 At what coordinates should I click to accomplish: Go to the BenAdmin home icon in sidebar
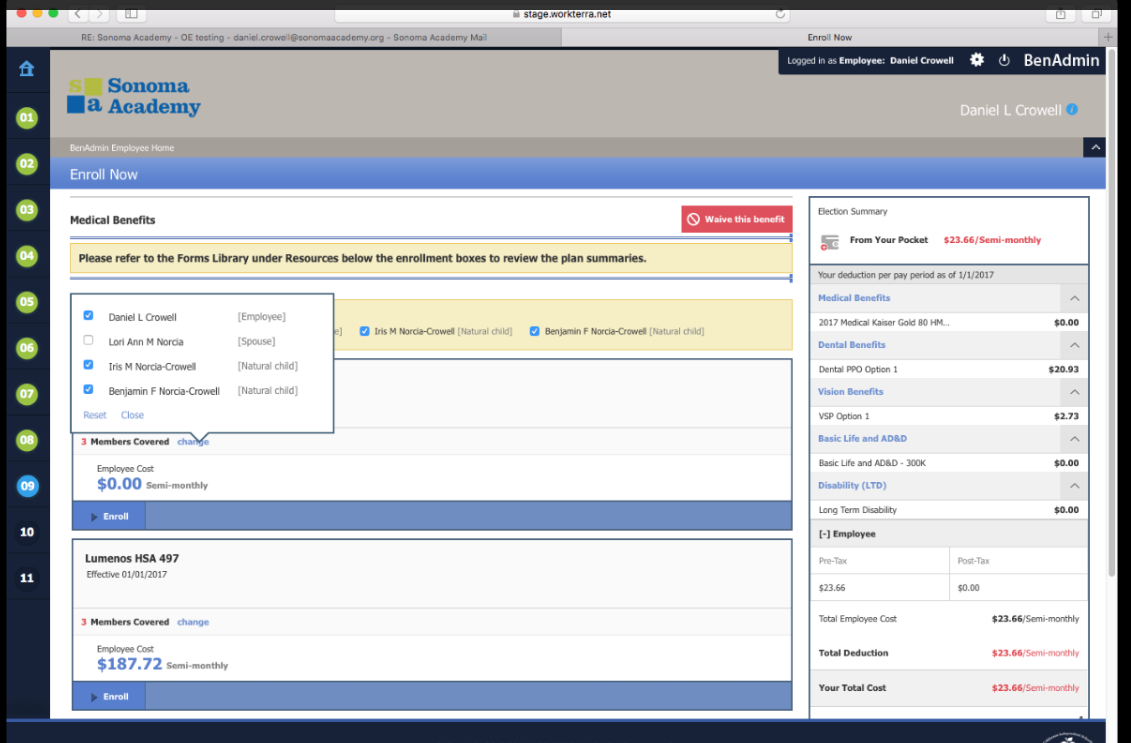pyautogui.click(x=27, y=69)
